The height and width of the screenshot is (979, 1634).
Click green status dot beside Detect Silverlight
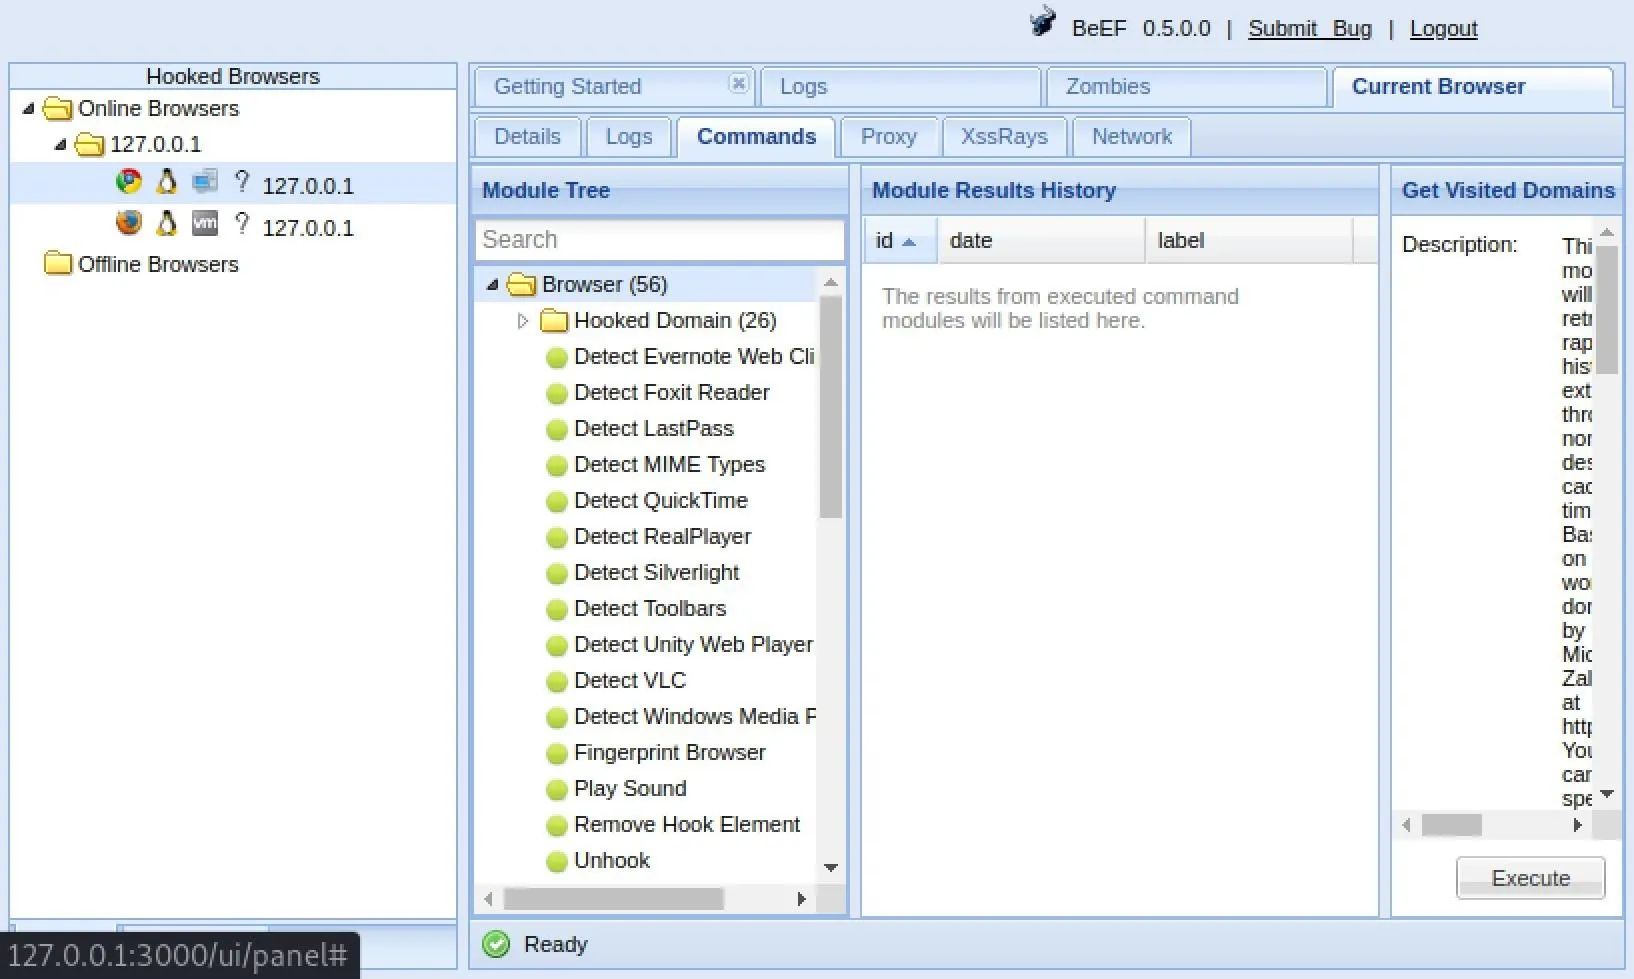(557, 574)
